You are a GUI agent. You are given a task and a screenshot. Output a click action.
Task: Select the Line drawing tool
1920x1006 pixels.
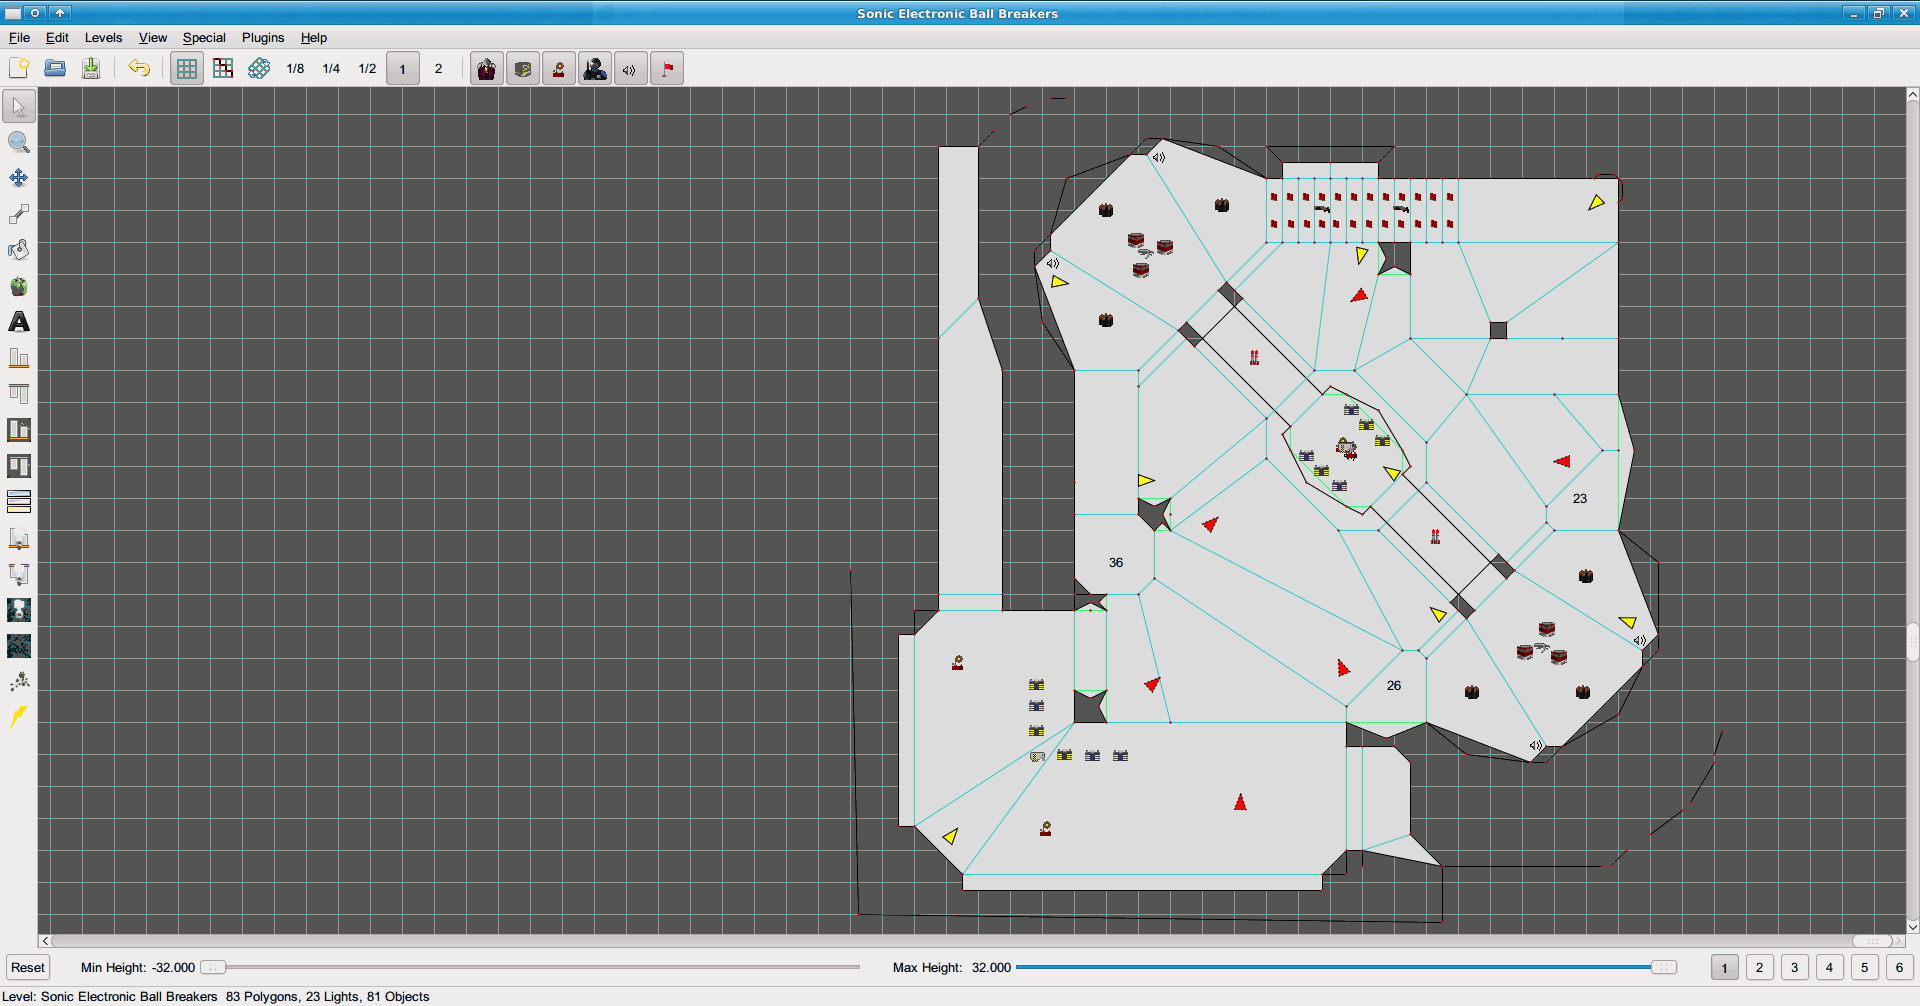(x=19, y=214)
